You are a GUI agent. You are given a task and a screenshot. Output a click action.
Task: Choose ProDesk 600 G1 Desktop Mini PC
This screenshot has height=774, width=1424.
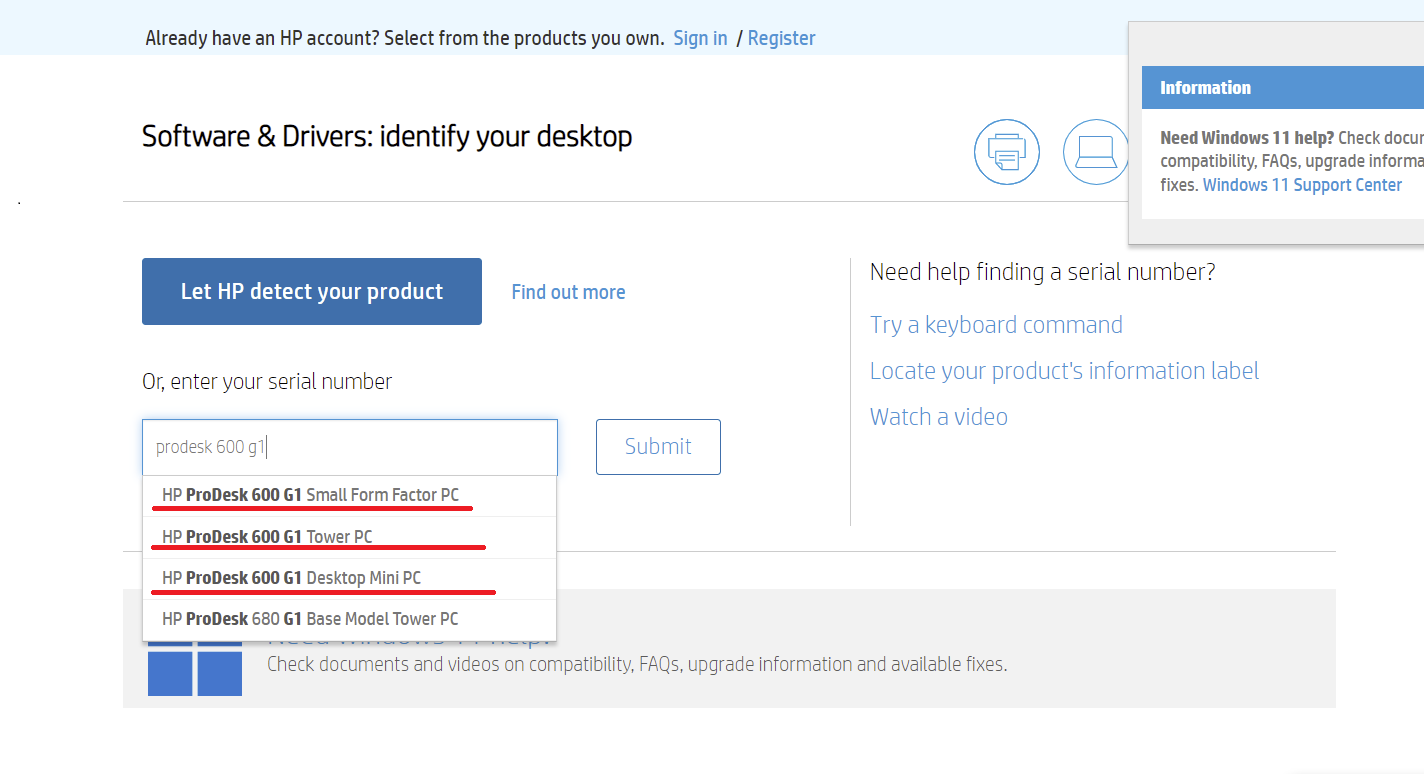(x=291, y=578)
